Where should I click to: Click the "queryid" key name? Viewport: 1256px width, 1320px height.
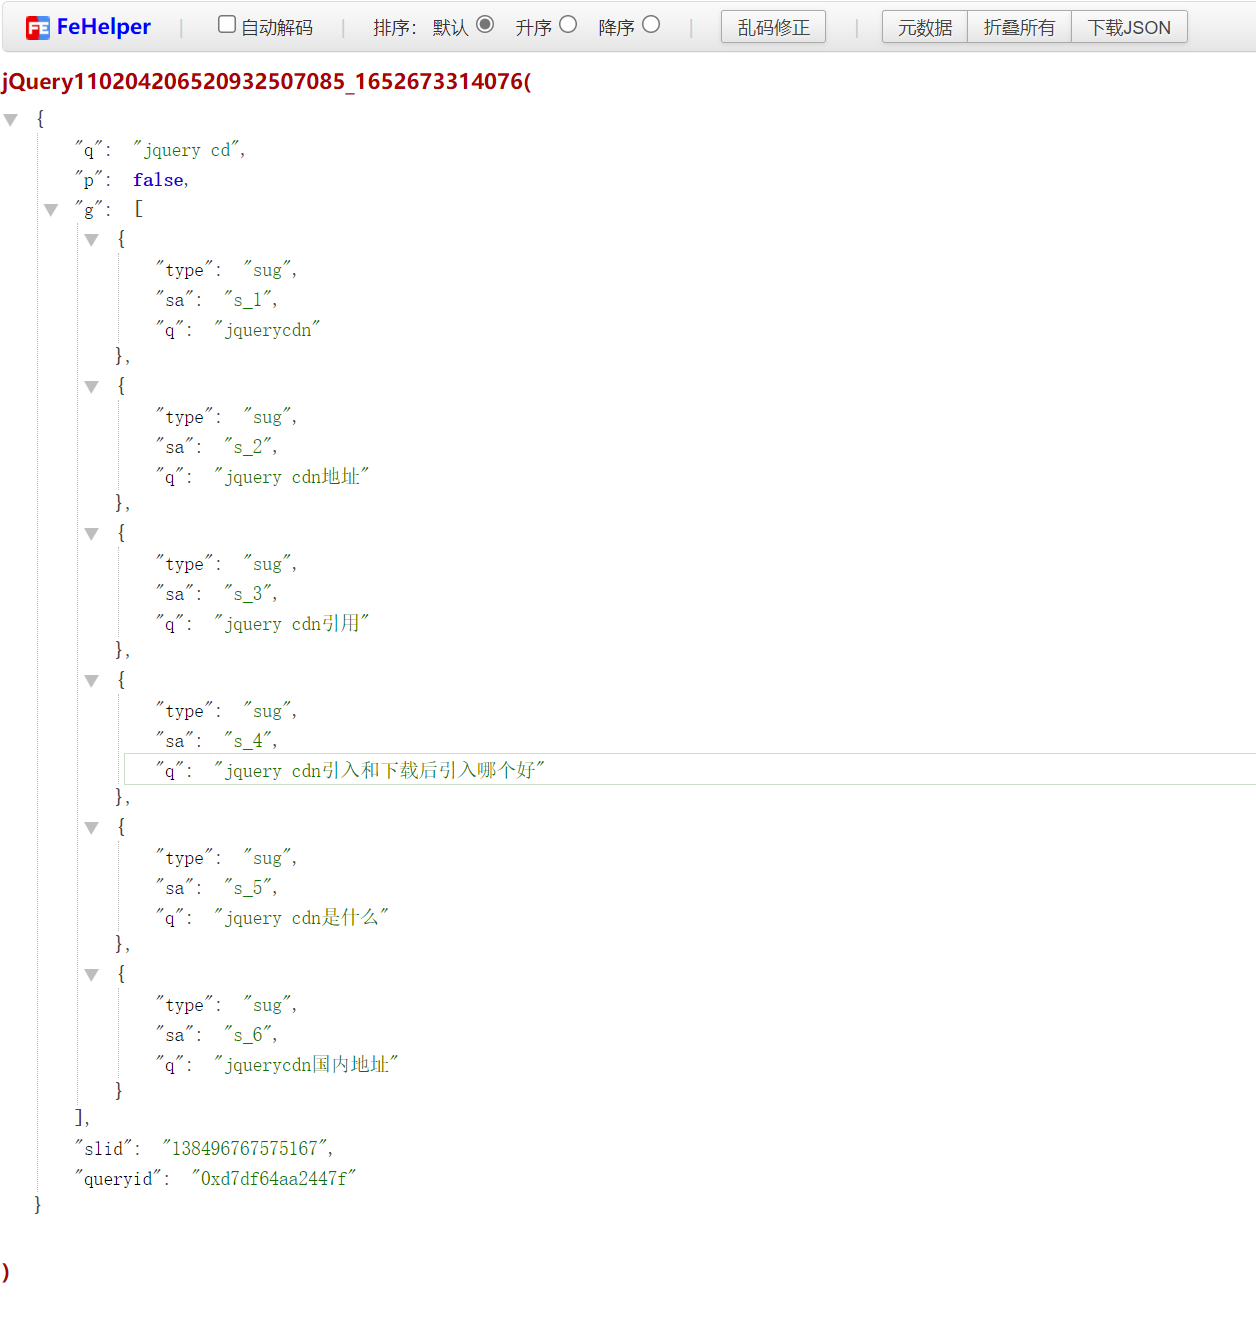[118, 1179]
